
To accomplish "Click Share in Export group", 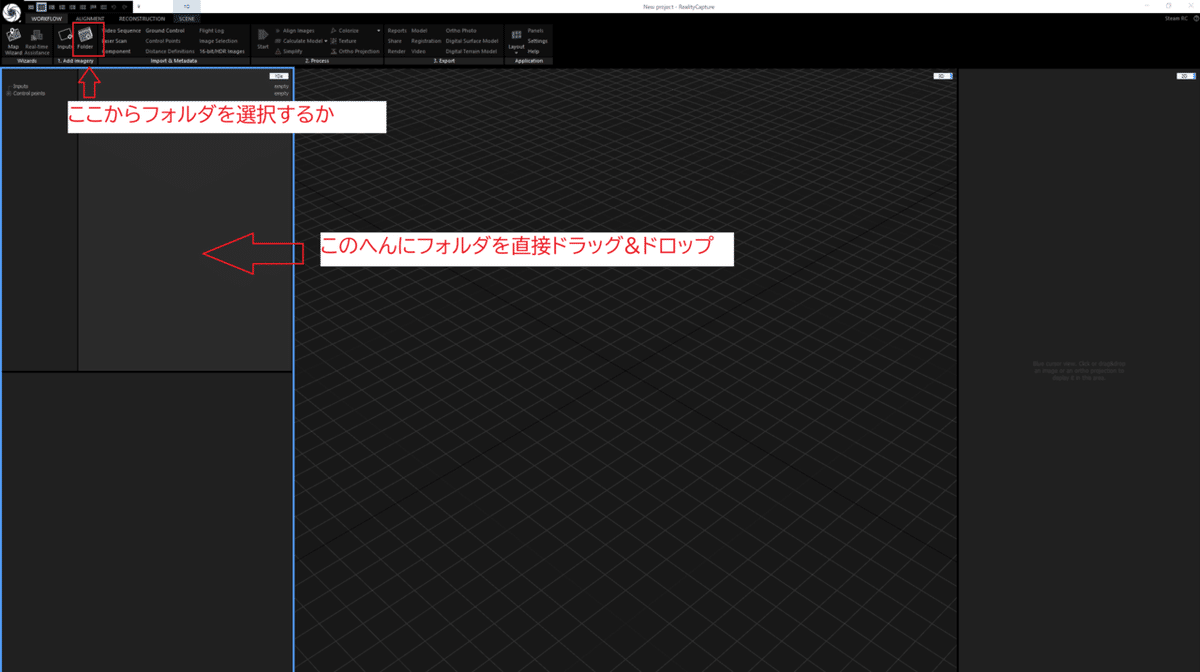I will click(x=394, y=41).
